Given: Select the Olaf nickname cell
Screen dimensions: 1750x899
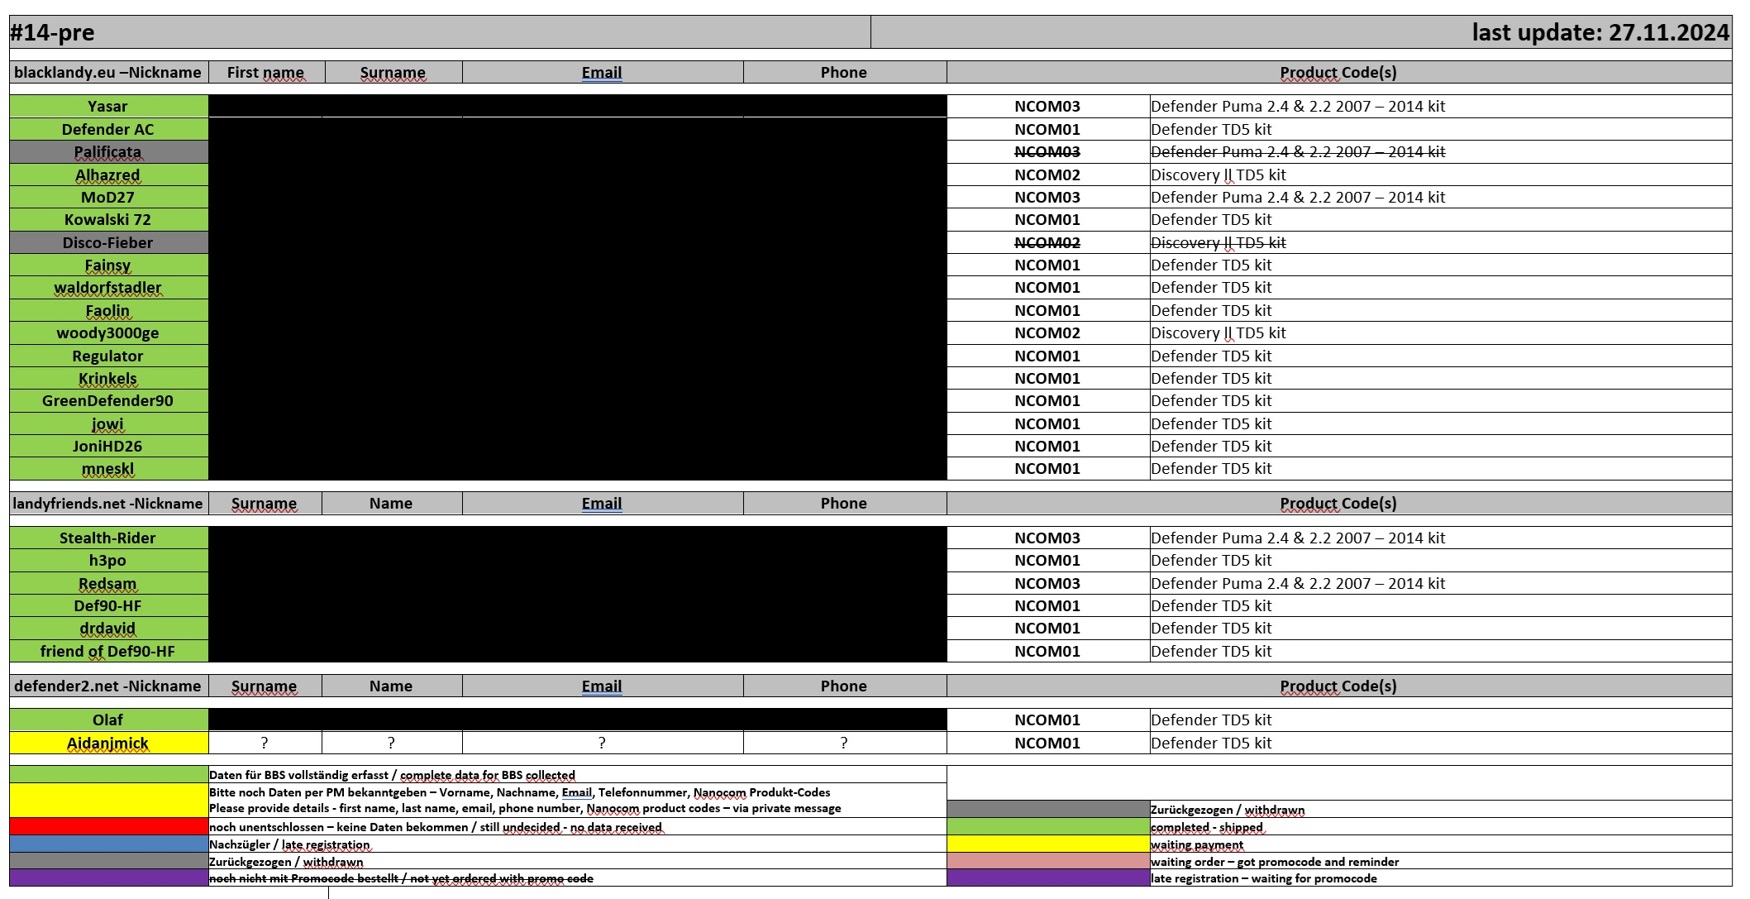Looking at the screenshot, I should (x=108, y=720).
